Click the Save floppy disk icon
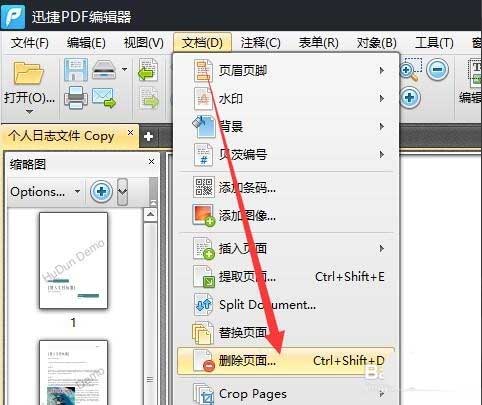 (x=76, y=70)
